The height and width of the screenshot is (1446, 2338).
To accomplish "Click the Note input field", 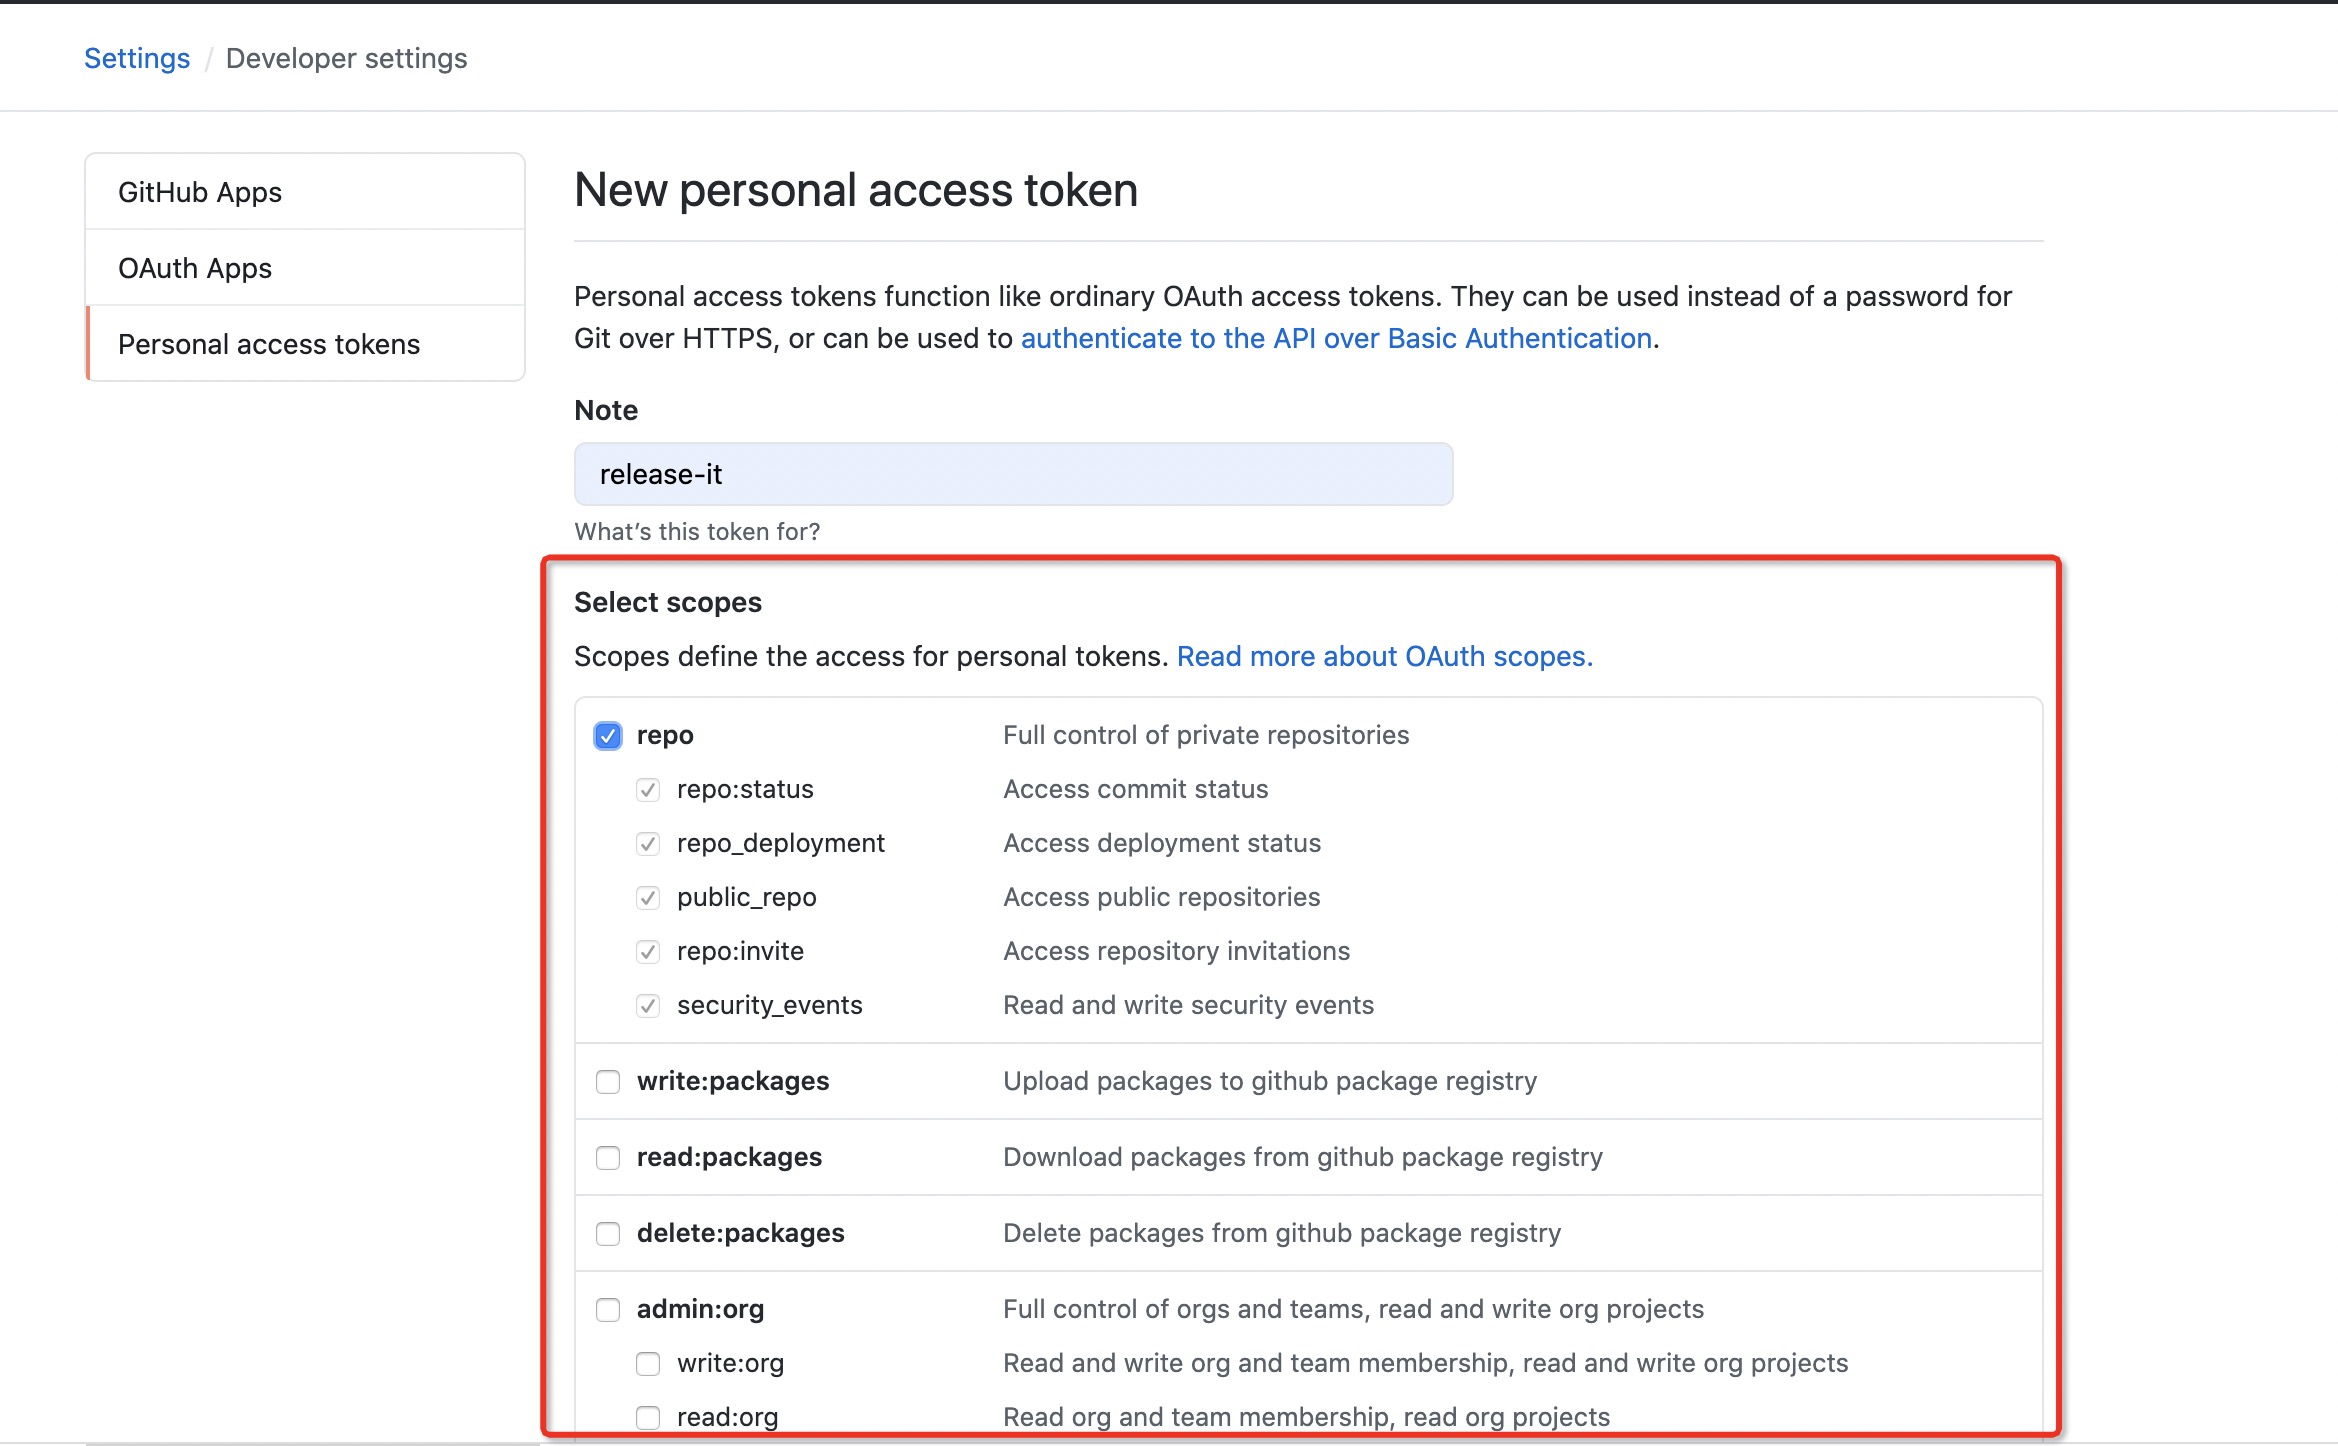I will click(1013, 474).
